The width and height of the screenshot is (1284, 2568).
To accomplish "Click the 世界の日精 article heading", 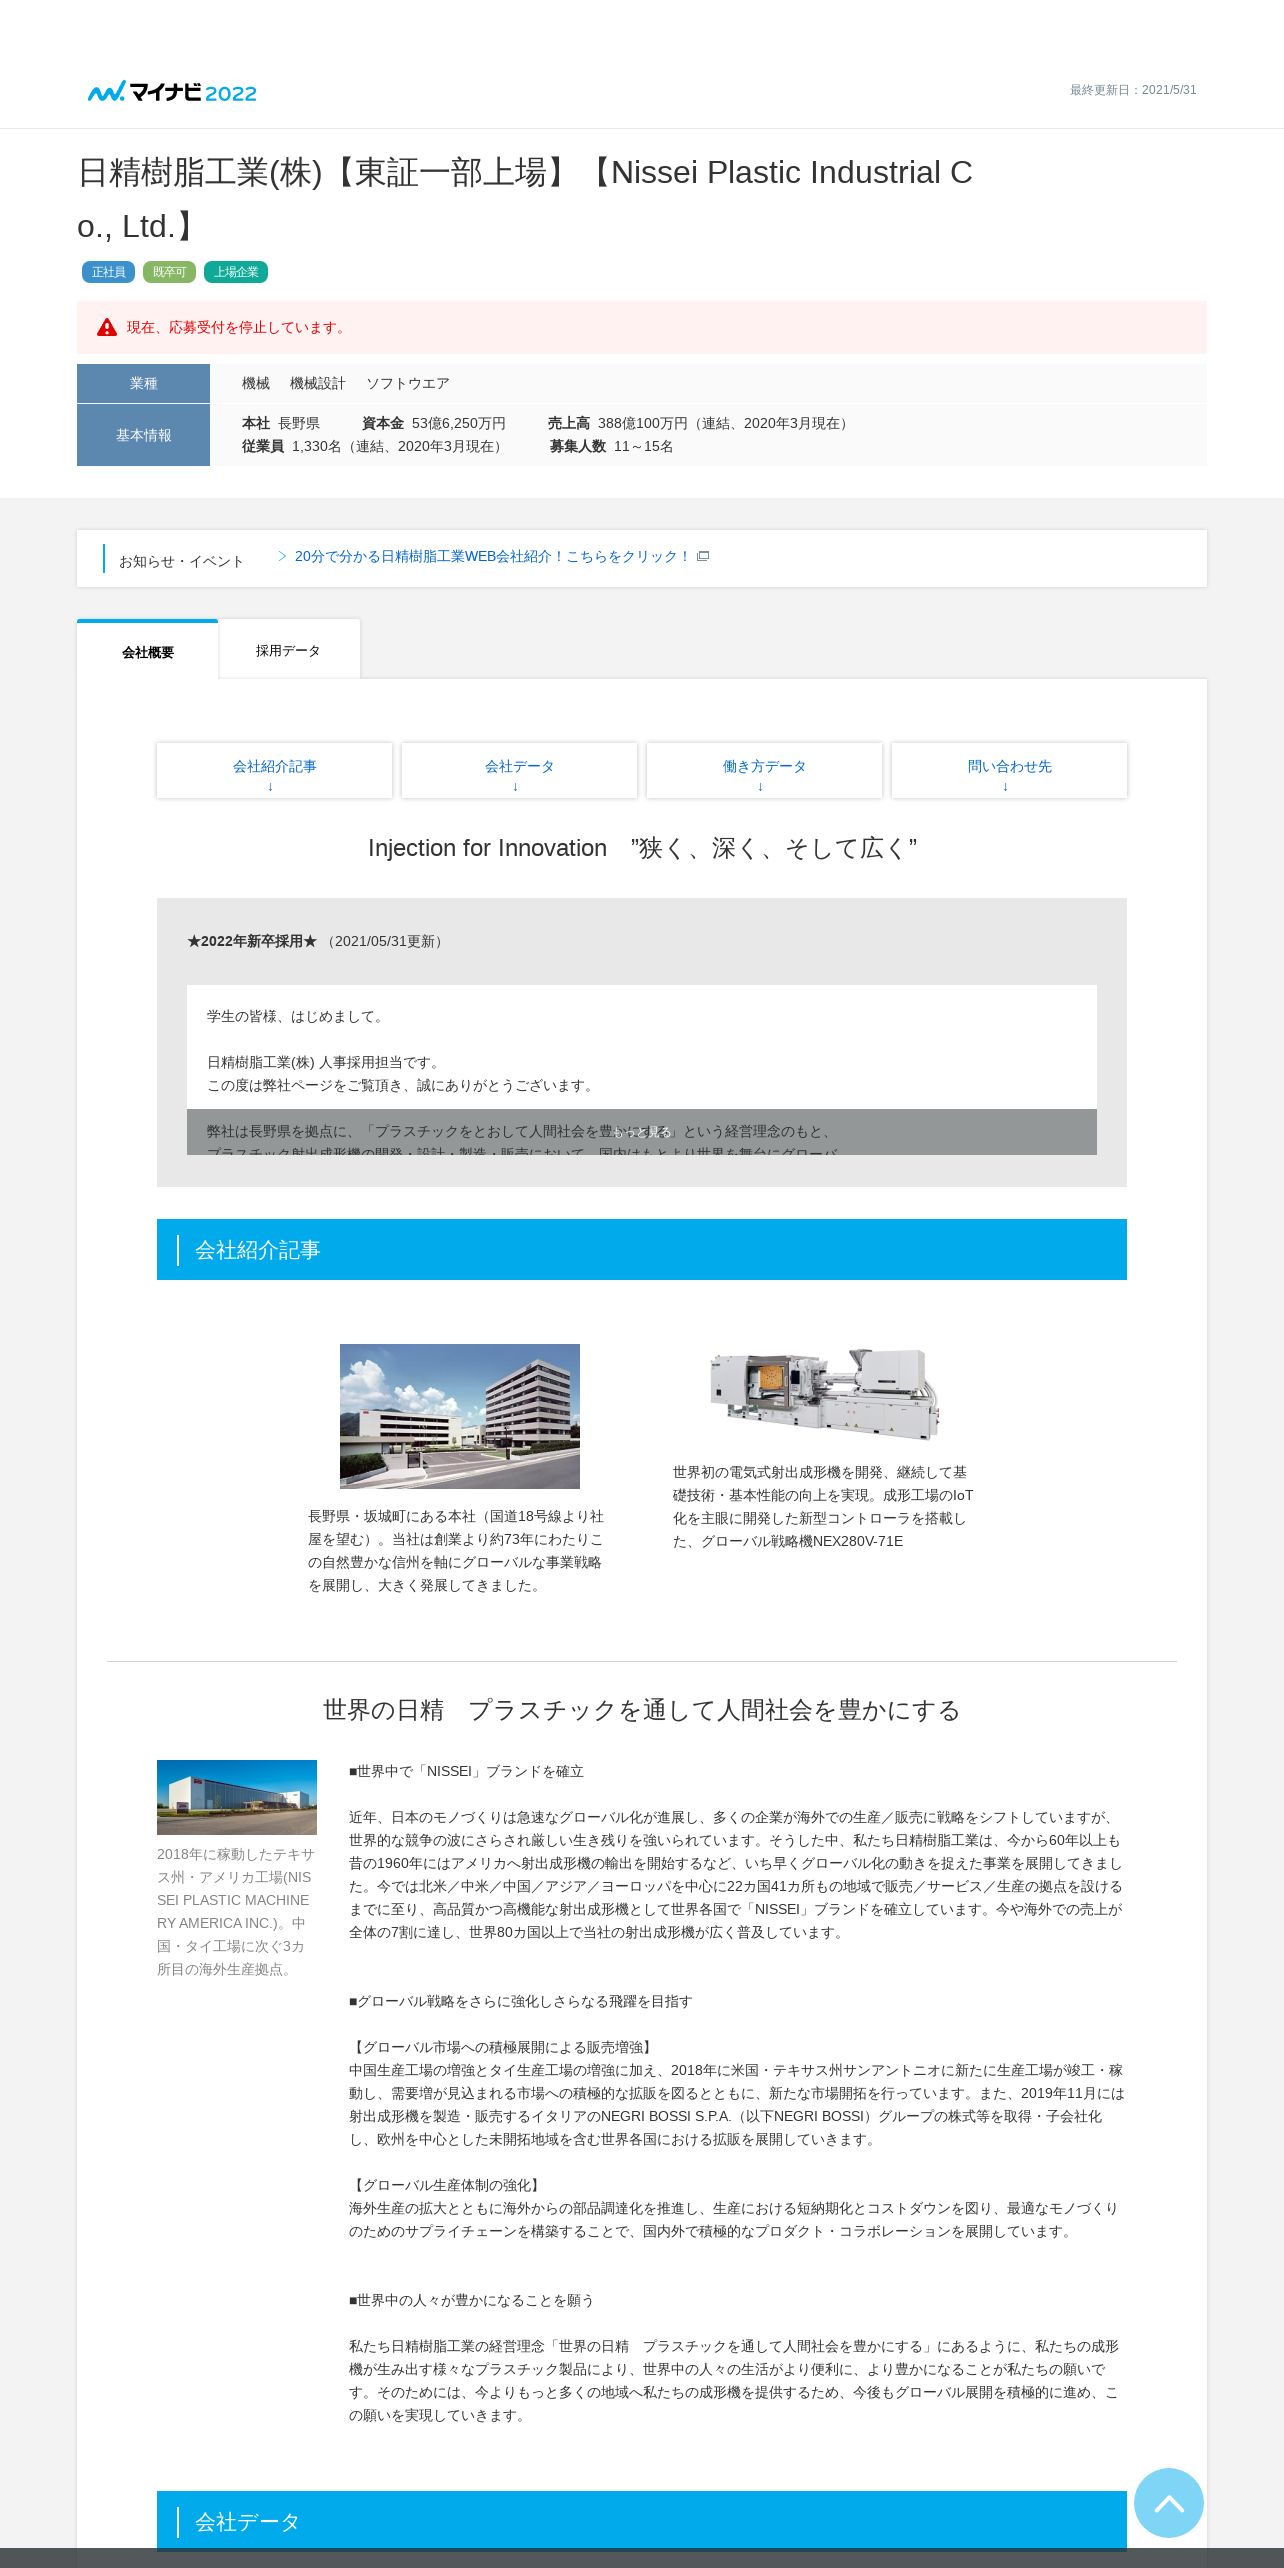I will (642, 1710).
